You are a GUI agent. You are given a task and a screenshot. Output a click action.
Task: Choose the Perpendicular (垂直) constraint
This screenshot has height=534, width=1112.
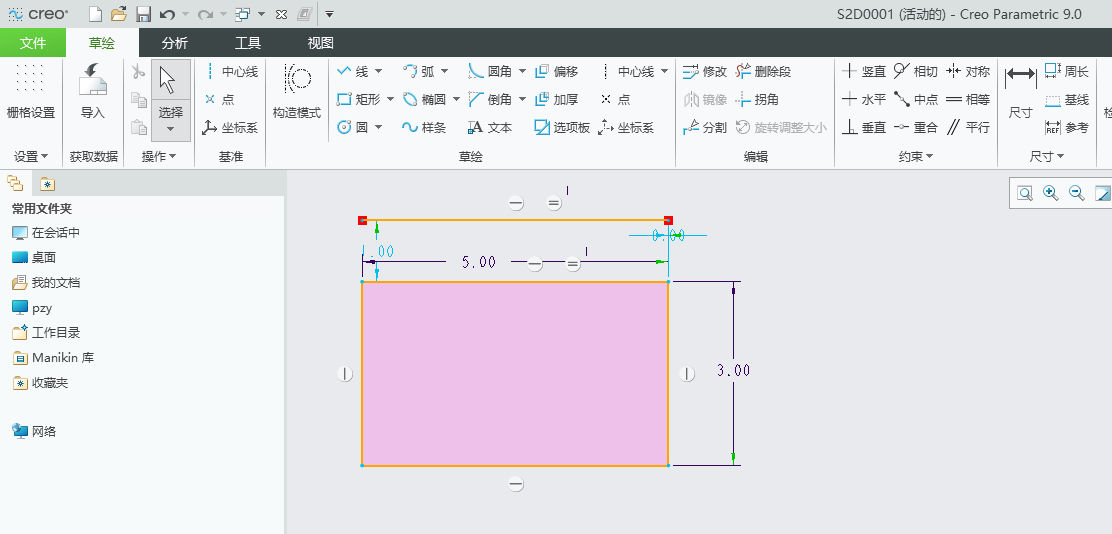(863, 127)
